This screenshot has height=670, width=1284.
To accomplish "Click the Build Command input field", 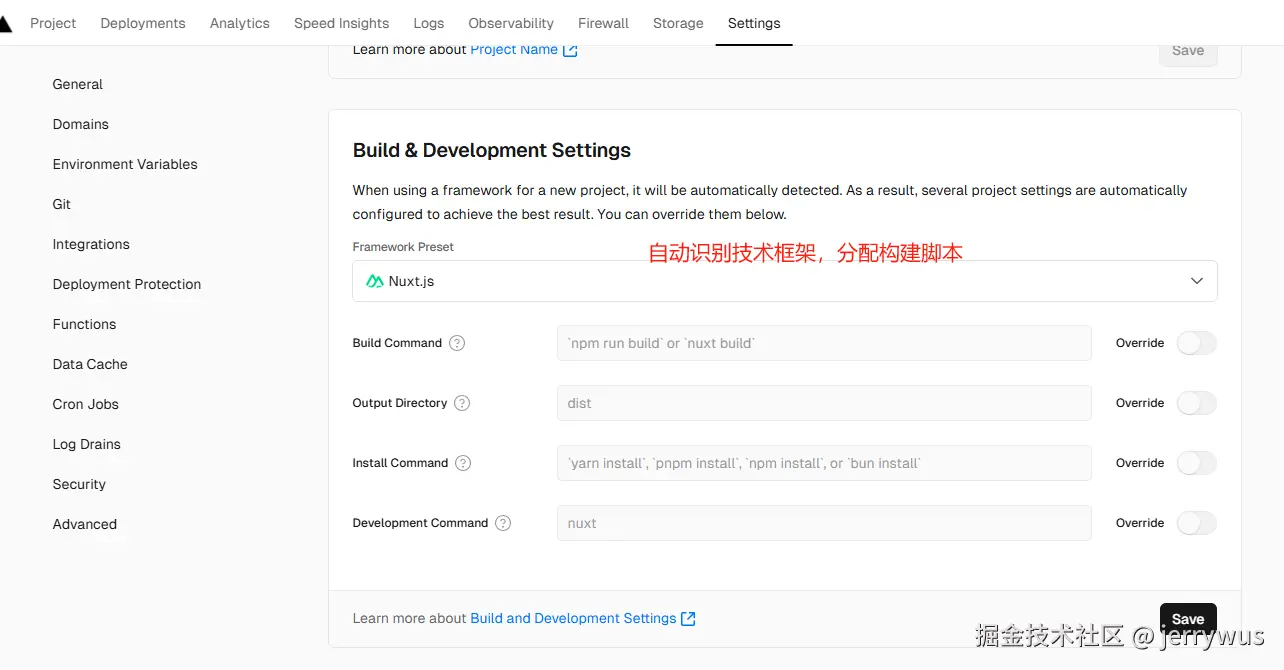I will tap(824, 343).
